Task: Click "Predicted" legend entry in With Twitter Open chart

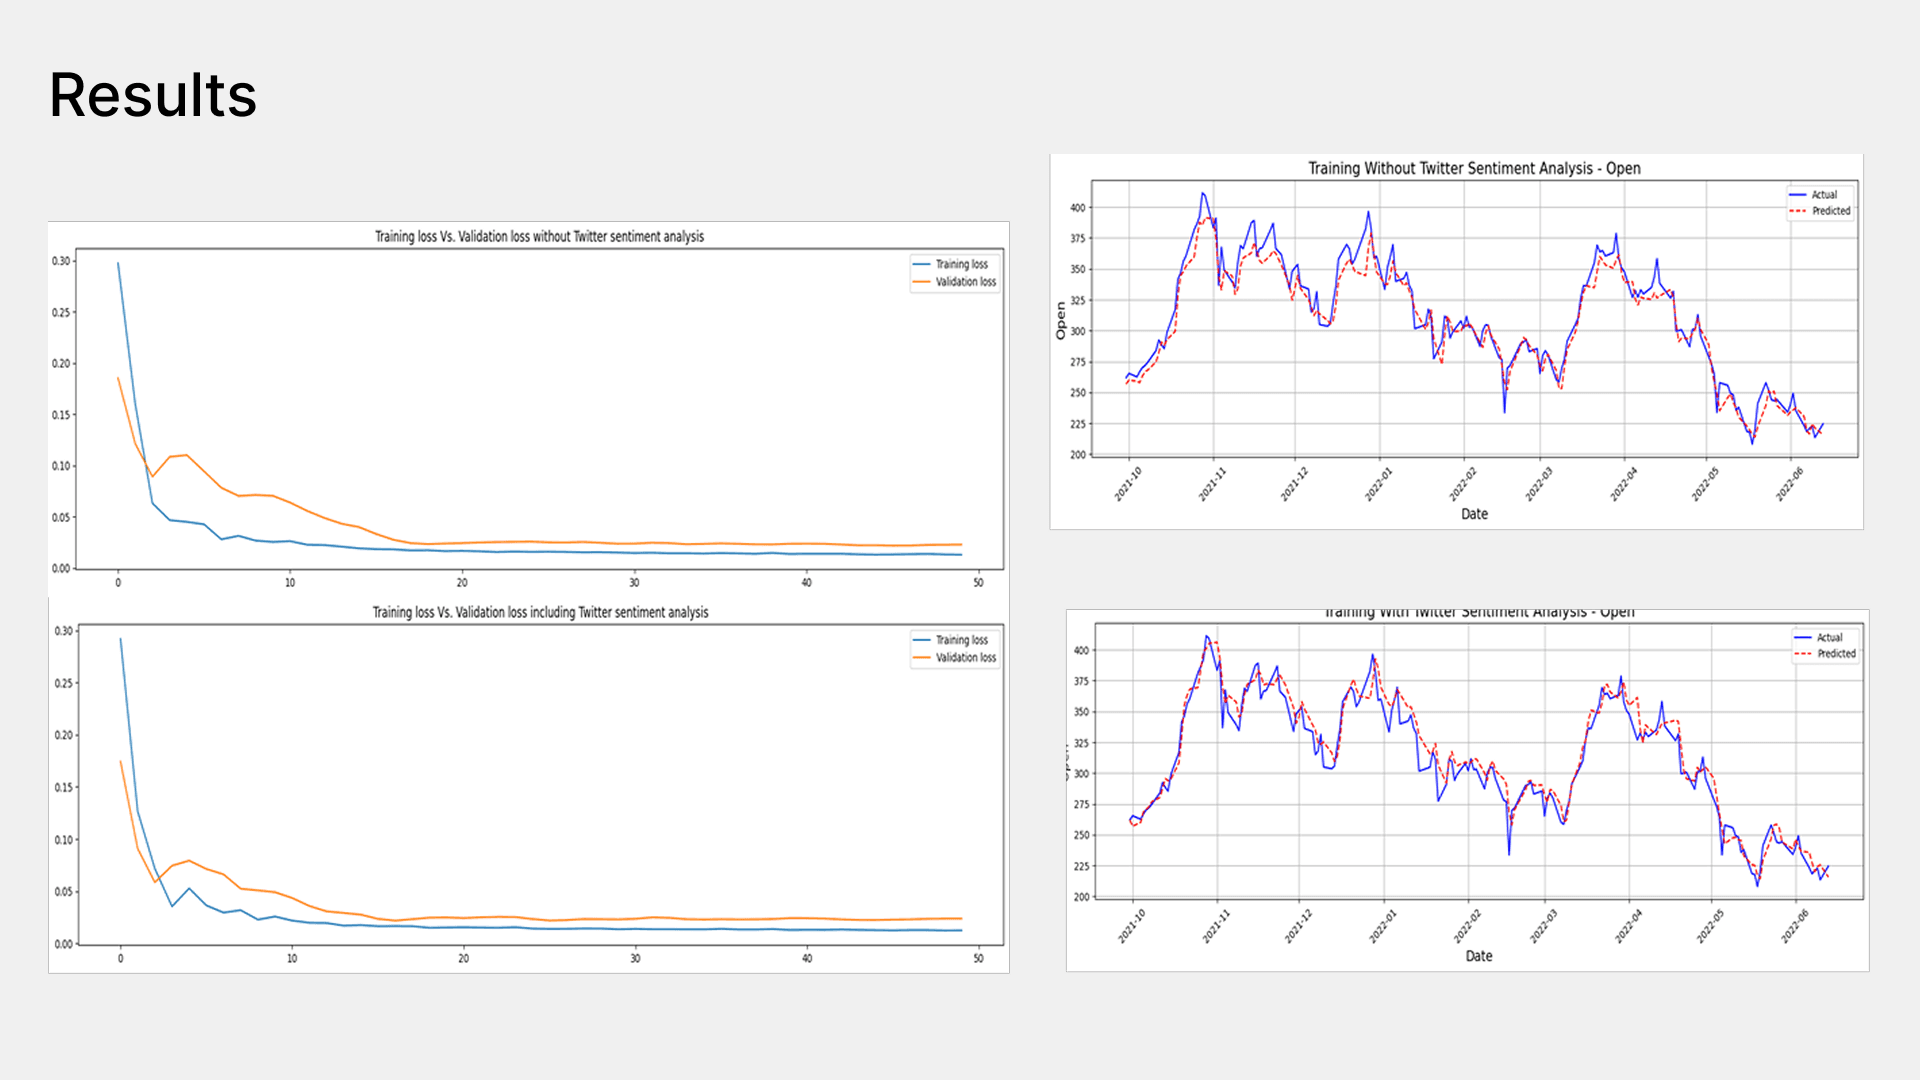Action: 1836,654
